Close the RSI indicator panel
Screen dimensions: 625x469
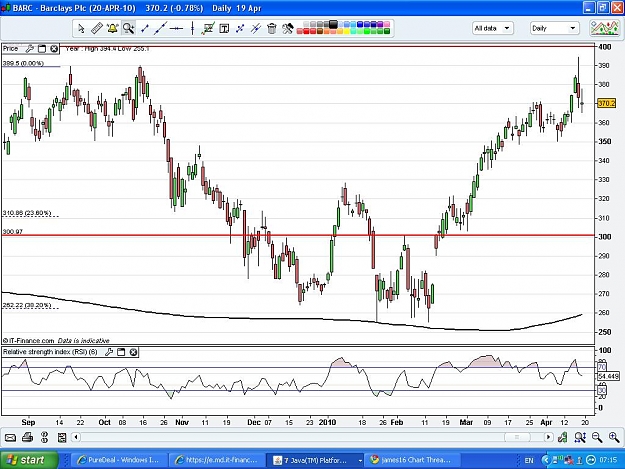point(134,352)
